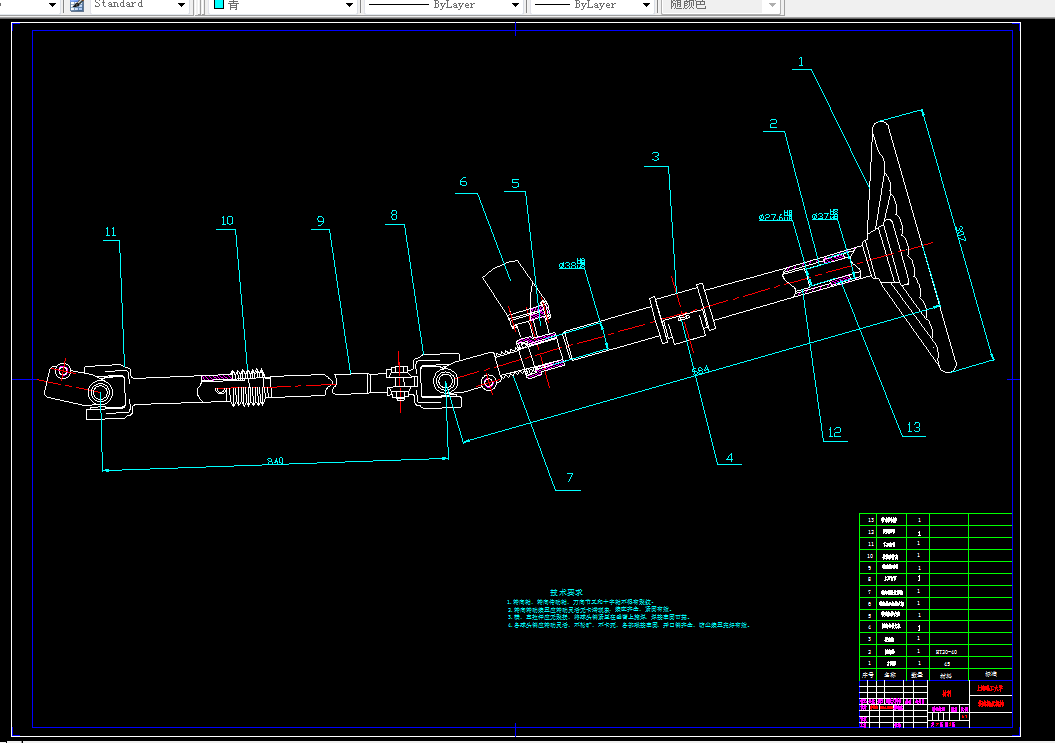Select balloon number 7 leader label
Image resolution: width=1055 pixels, height=743 pixels.
569,478
